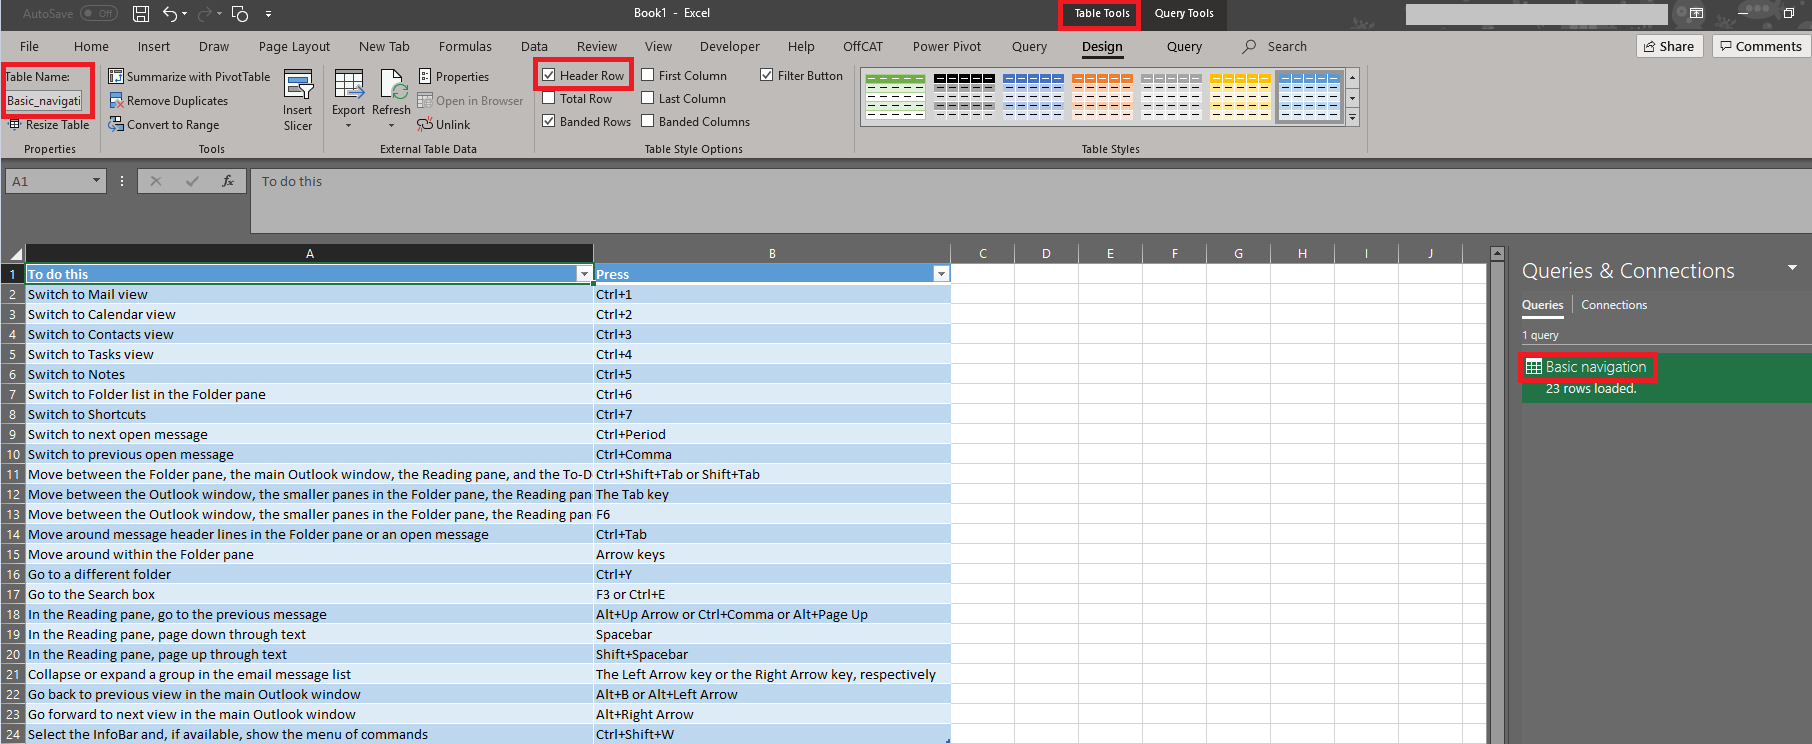Open the File tab
The width and height of the screenshot is (1812, 744).
pyautogui.click(x=29, y=46)
